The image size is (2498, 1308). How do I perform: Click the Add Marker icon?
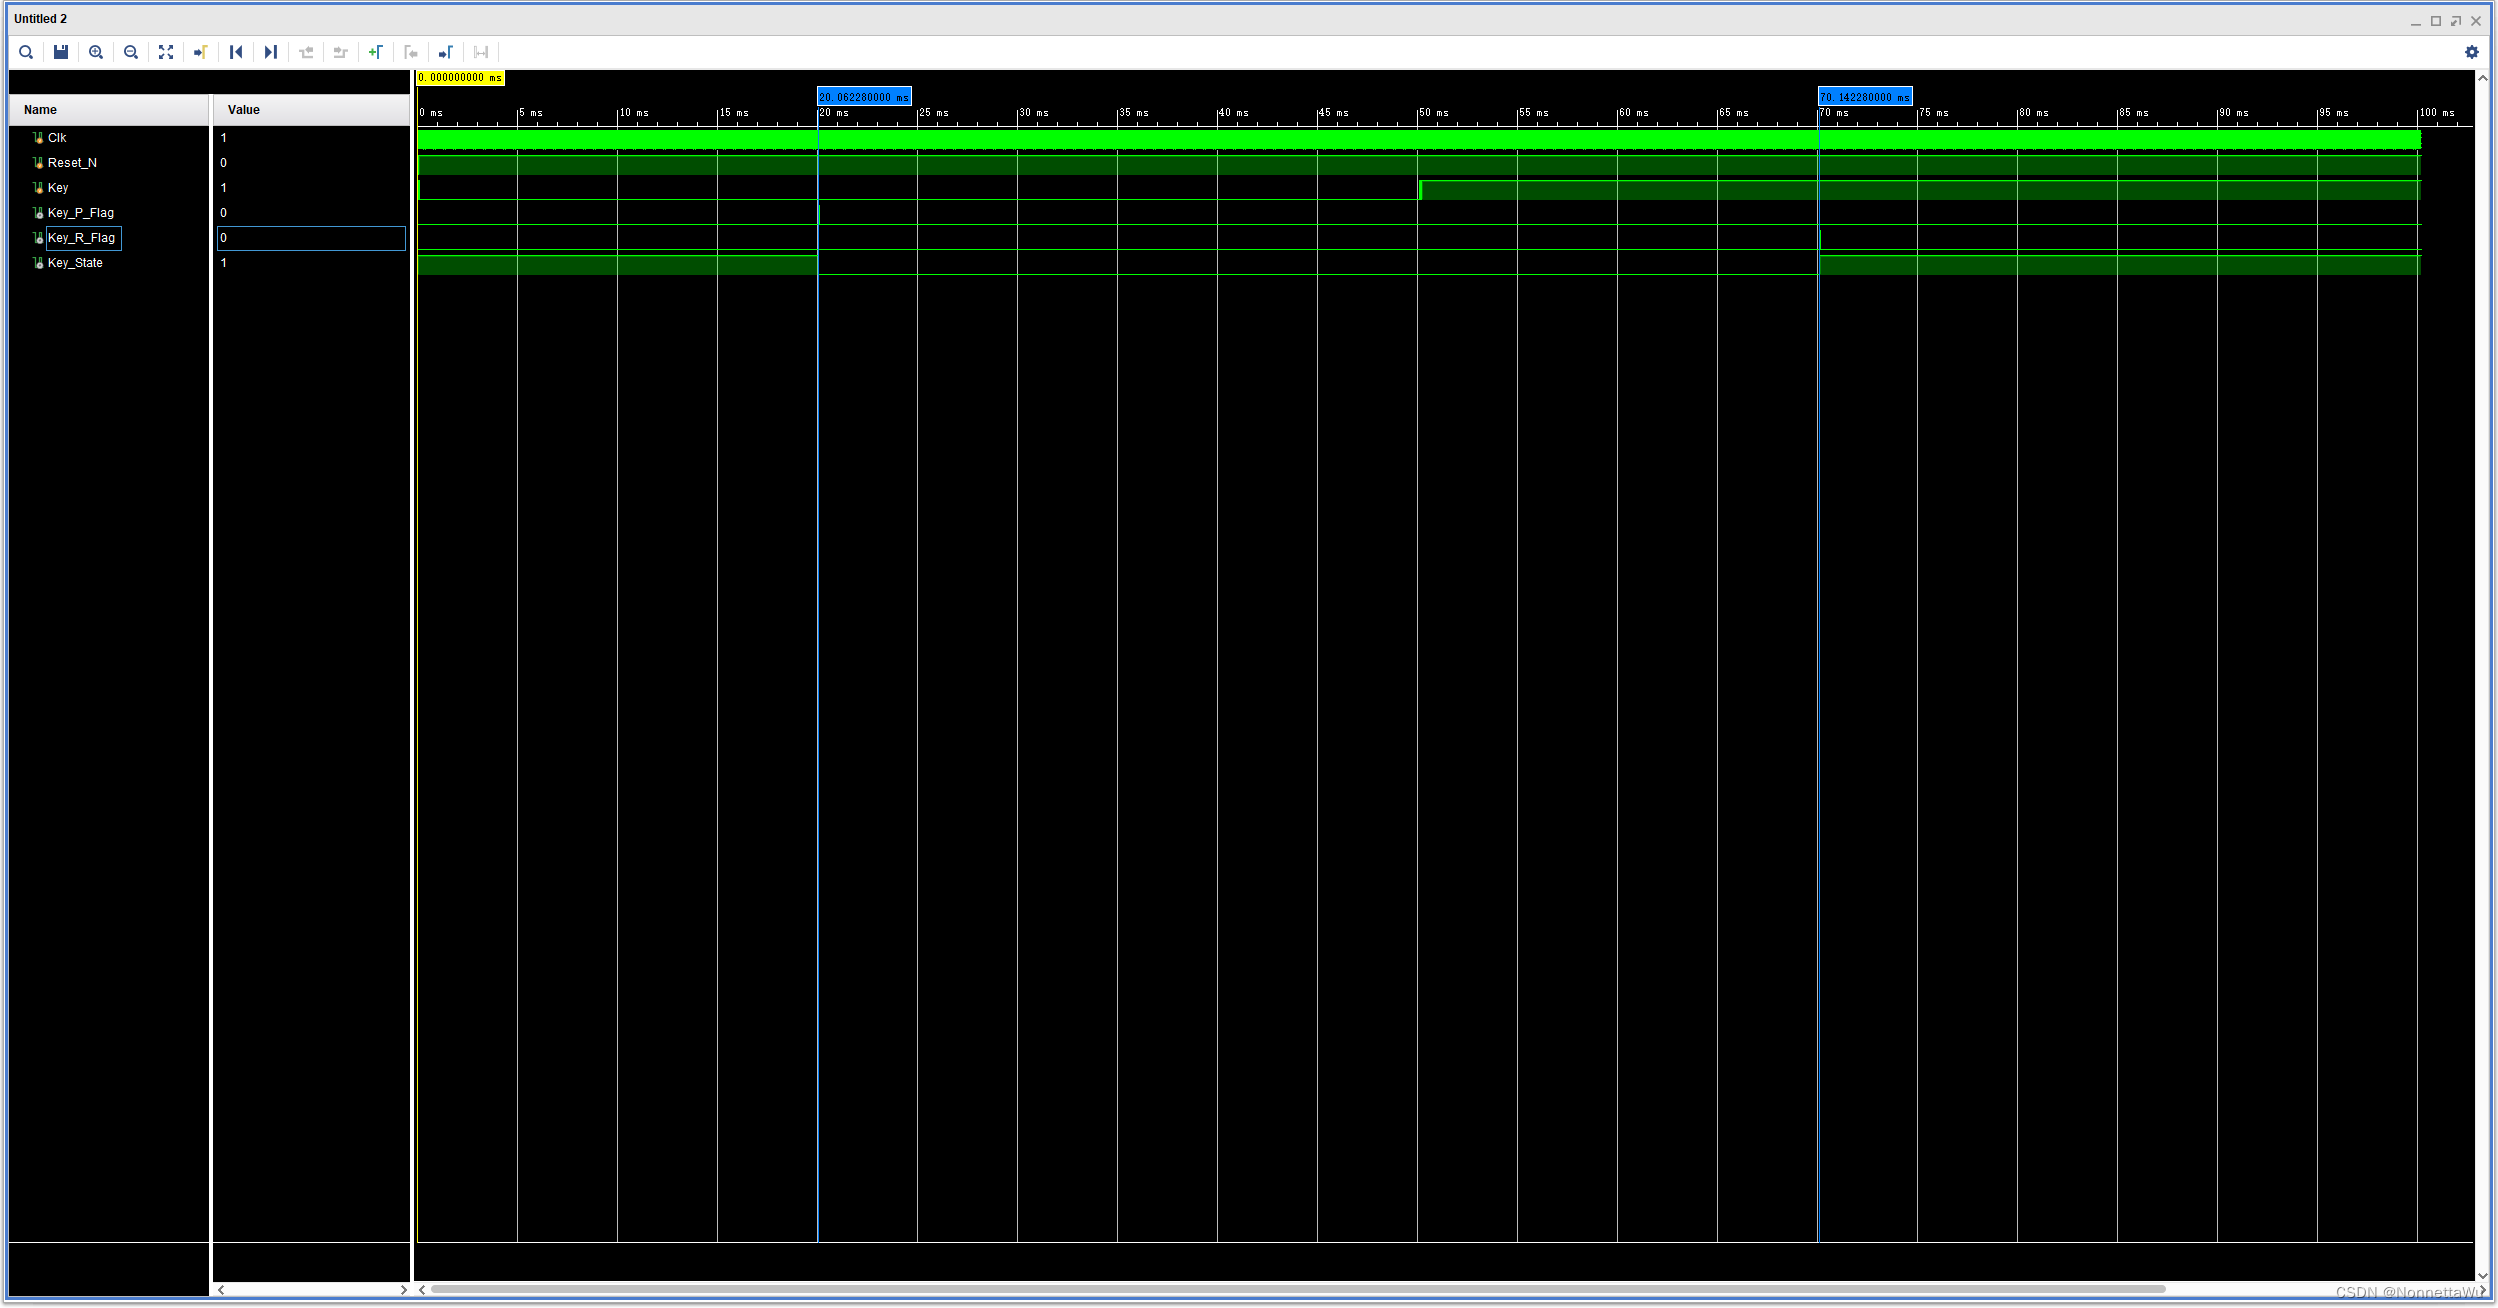376,52
